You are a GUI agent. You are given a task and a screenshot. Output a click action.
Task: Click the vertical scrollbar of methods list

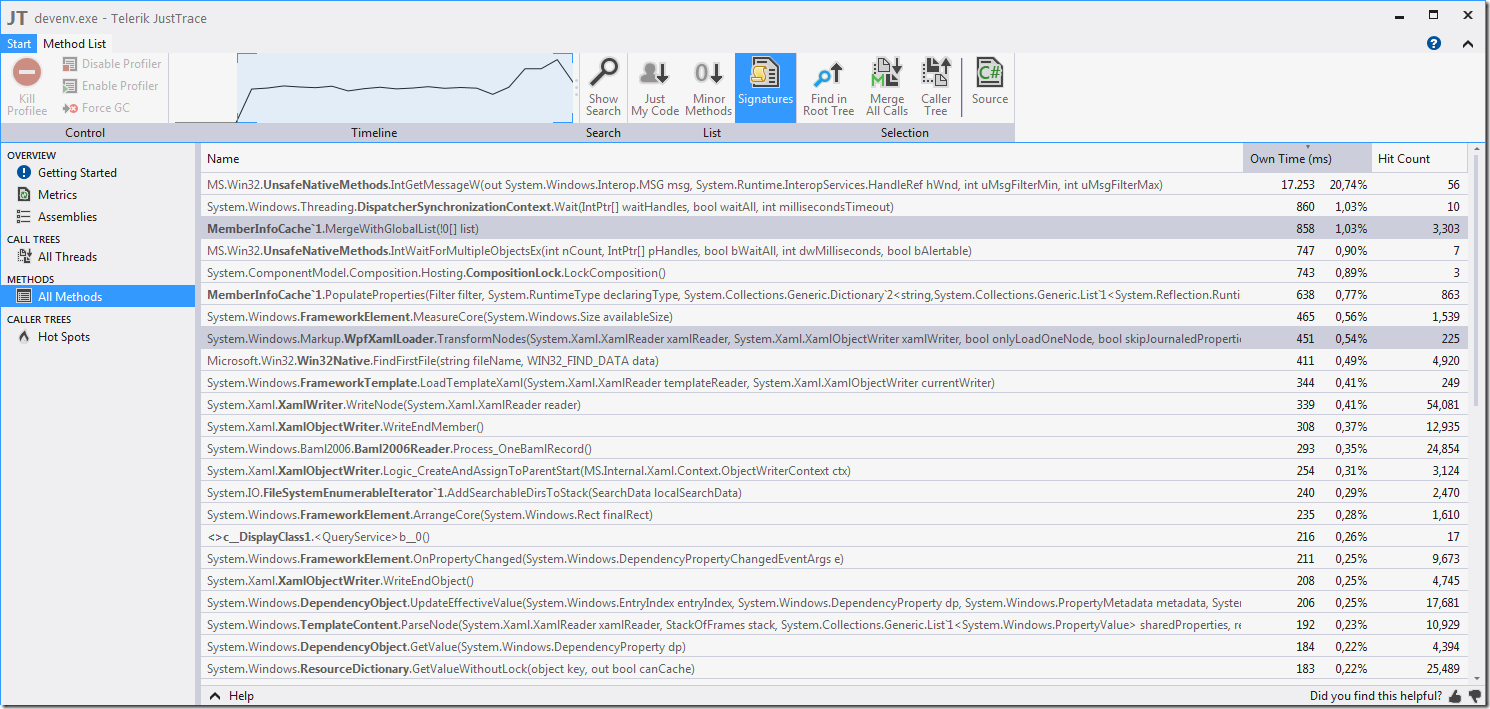pos(1477,280)
